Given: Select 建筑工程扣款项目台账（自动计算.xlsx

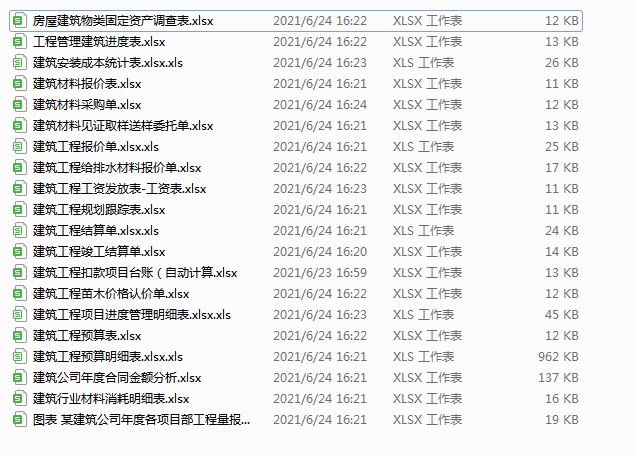Looking at the screenshot, I should [x=135, y=273].
